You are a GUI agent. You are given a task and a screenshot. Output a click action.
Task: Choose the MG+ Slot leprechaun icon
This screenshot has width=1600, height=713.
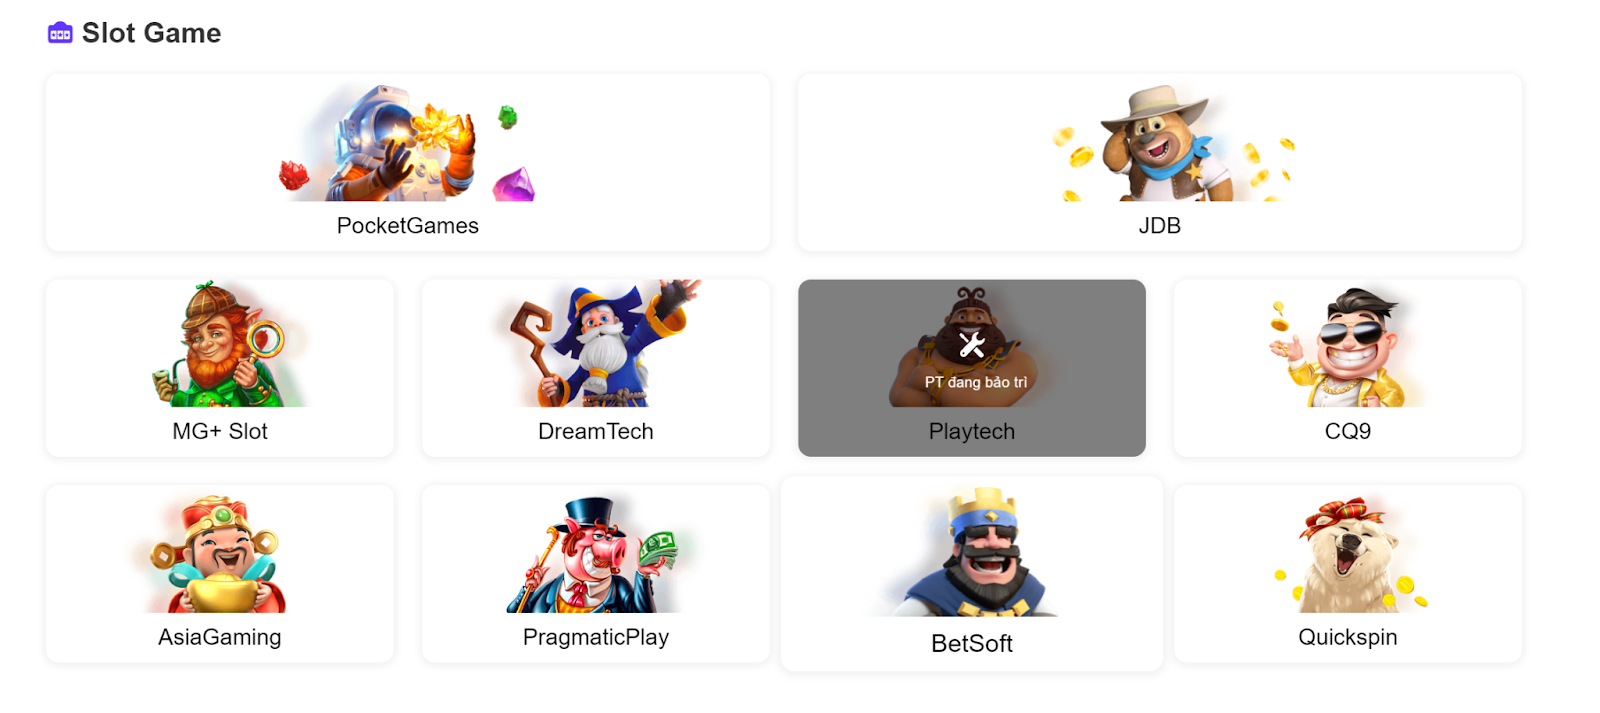[x=220, y=344]
